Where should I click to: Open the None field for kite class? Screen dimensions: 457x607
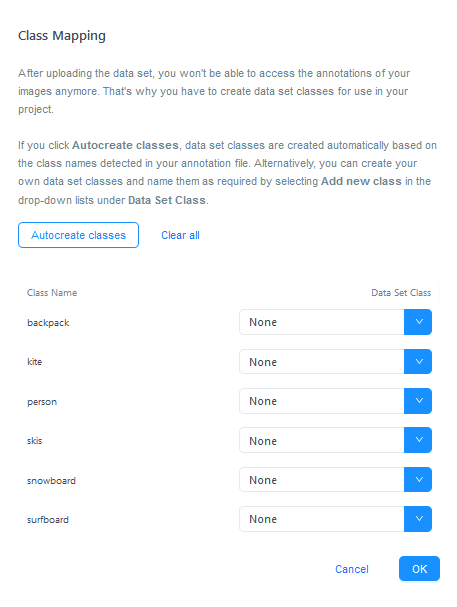click(x=322, y=362)
